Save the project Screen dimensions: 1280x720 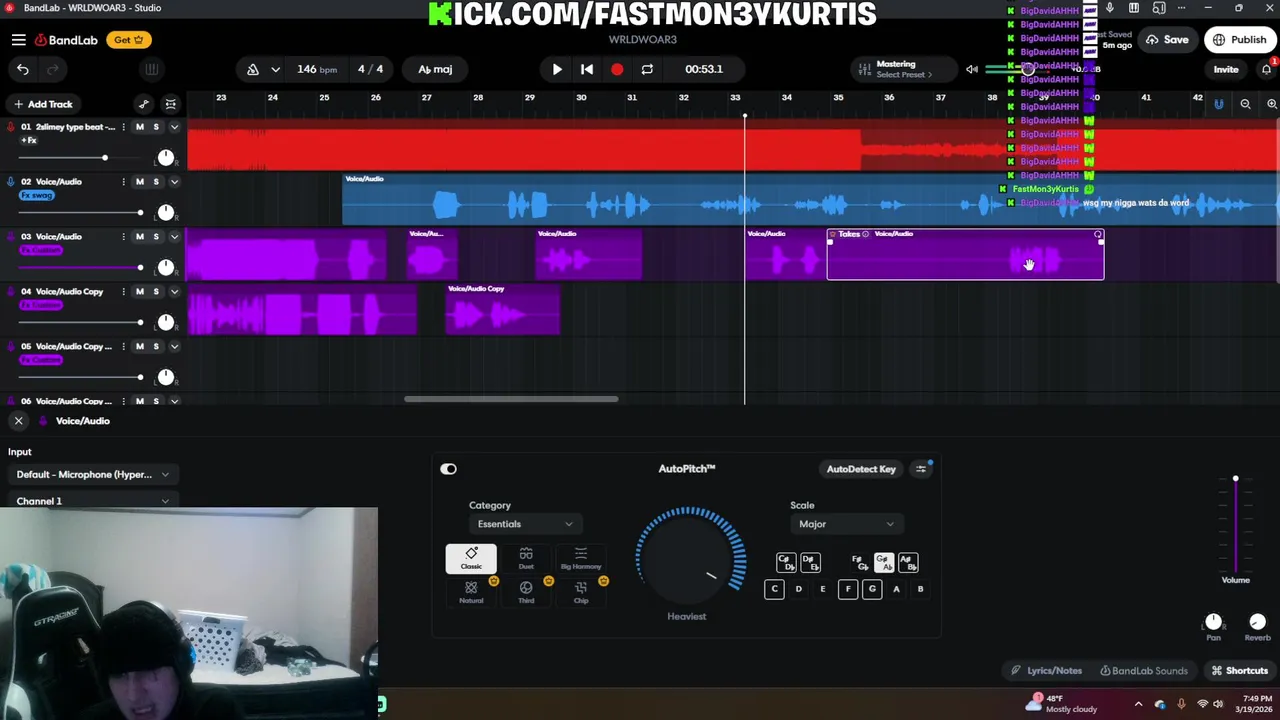click(x=1167, y=40)
